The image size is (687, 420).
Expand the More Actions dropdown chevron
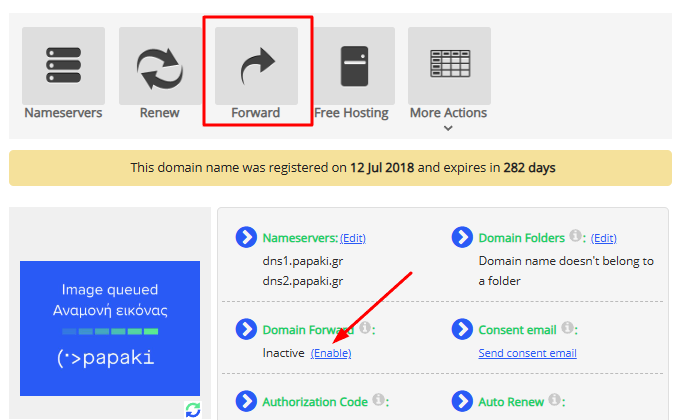(x=448, y=128)
